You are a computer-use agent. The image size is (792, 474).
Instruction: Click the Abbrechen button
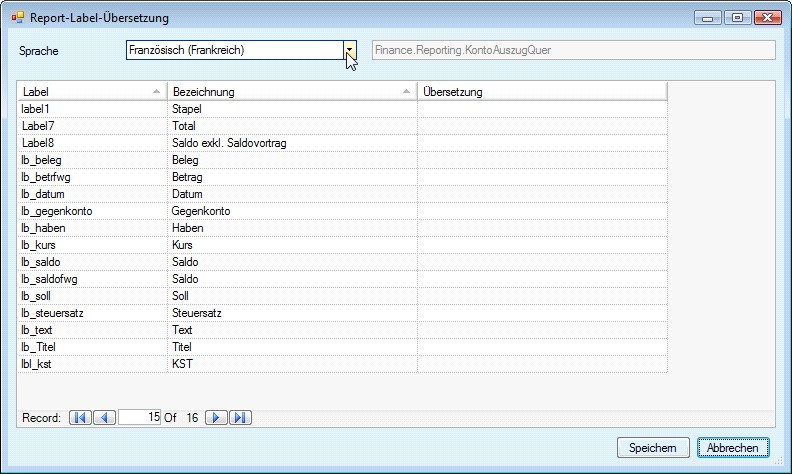coord(733,448)
